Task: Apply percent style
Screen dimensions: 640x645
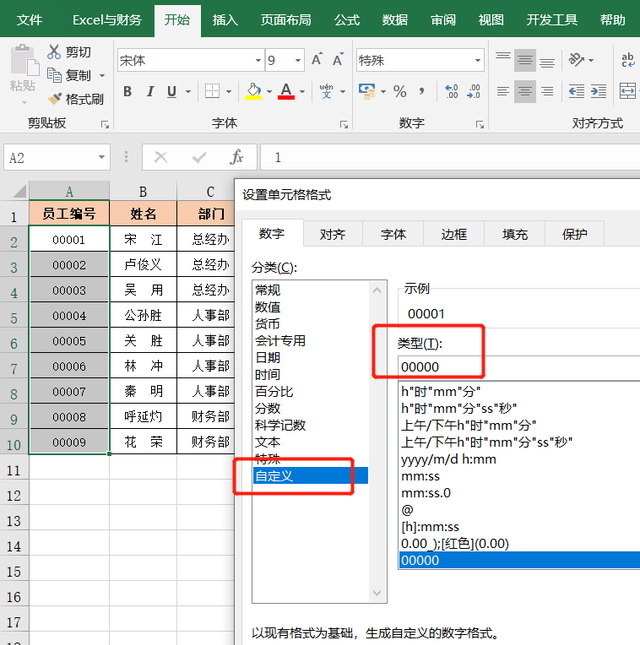Action: pyautogui.click(x=400, y=91)
